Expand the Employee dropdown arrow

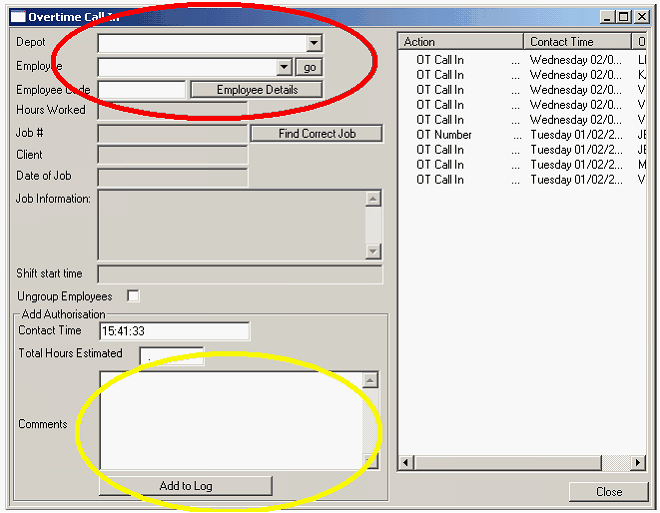(284, 67)
